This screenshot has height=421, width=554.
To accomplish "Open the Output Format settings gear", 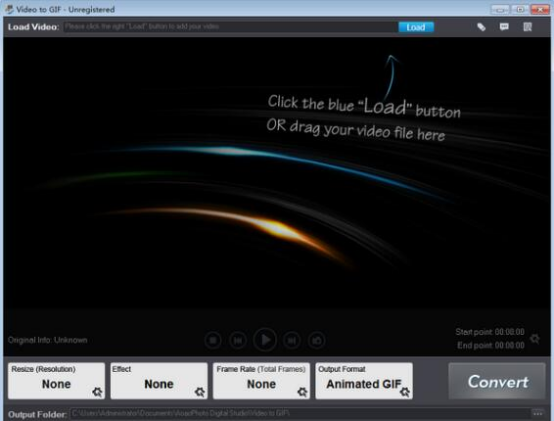I will click(x=405, y=392).
